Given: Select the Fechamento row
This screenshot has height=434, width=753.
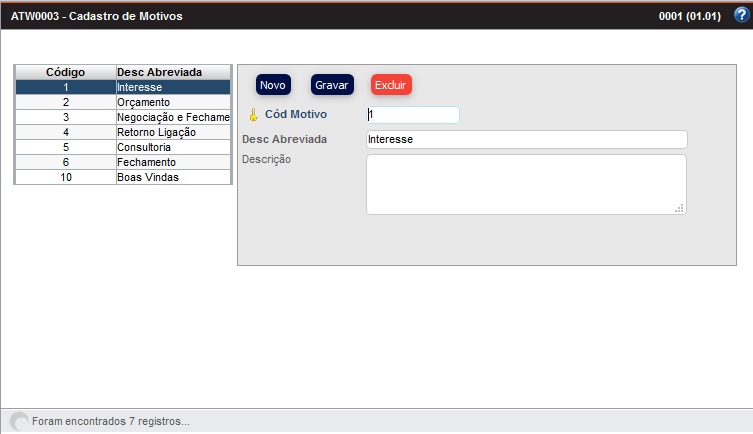Looking at the screenshot, I should tap(173, 162).
